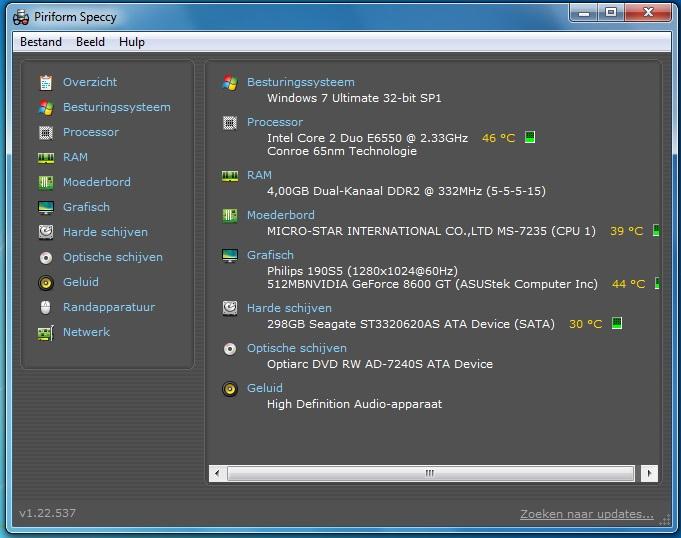The width and height of the screenshot is (681, 538).
Task: Click the Processor heading link in summary
Action: click(x=275, y=122)
